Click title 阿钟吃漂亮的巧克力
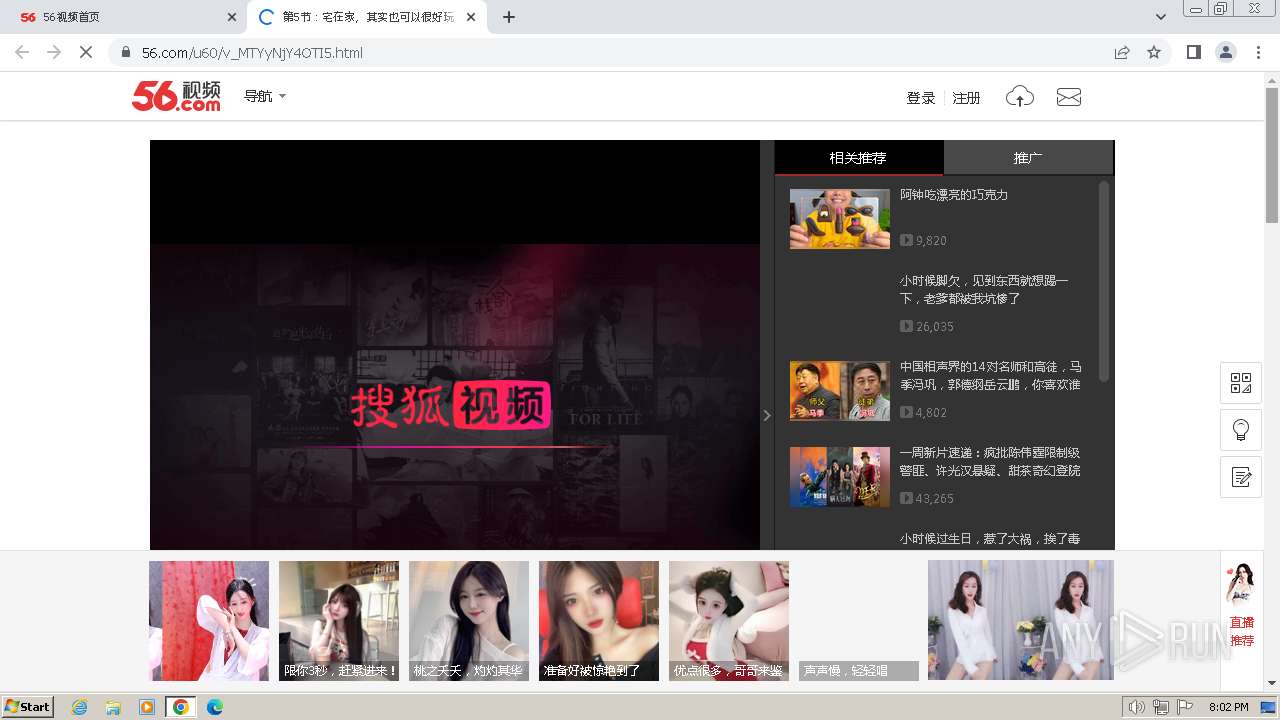The height and width of the screenshot is (720, 1280). (x=954, y=195)
